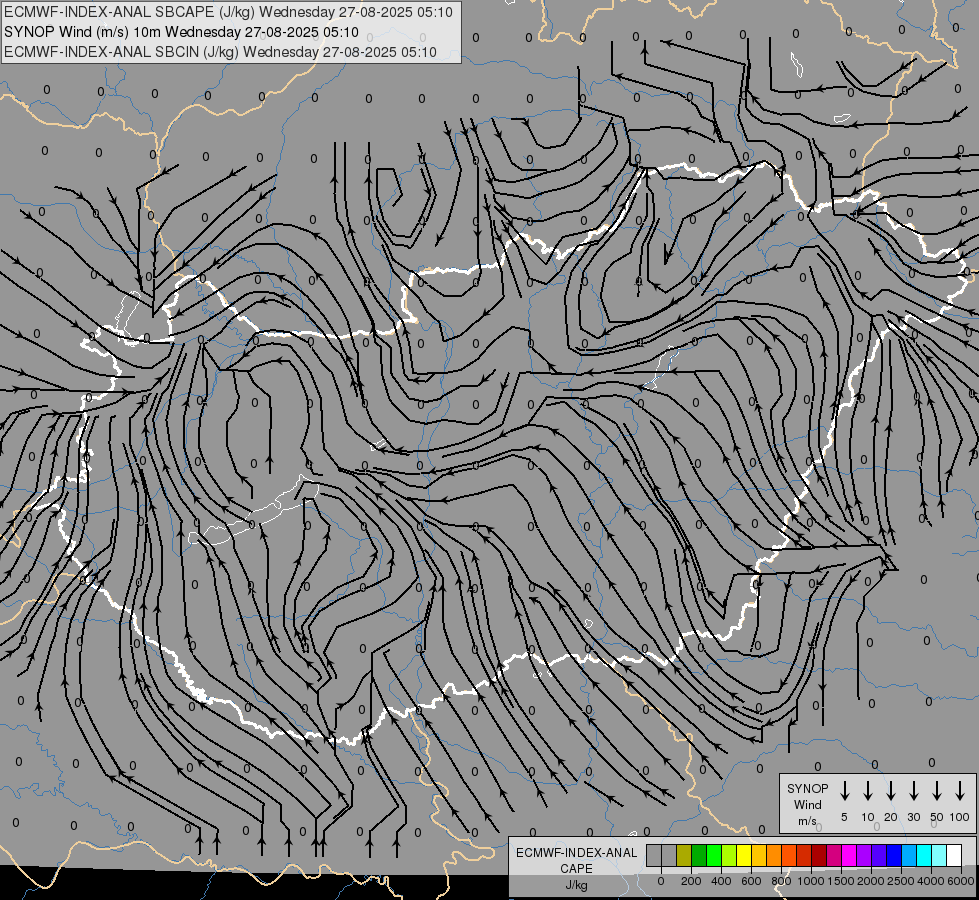The height and width of the screenshot is (900, 979).
Task: Click 'ECMWF-INDEX-ANAL' in the CAPE legend
Action: click(576, 853)
